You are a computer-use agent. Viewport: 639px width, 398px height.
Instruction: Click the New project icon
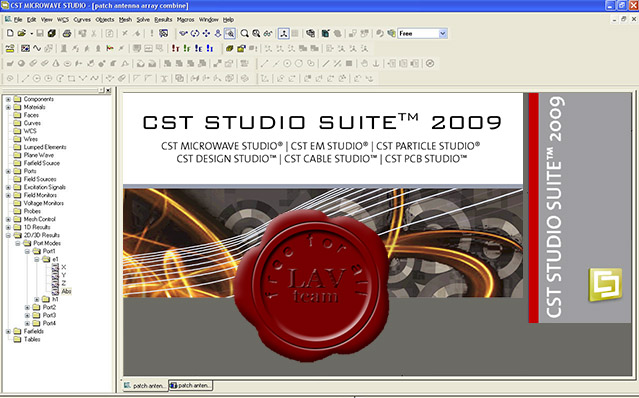pos(10,33)
